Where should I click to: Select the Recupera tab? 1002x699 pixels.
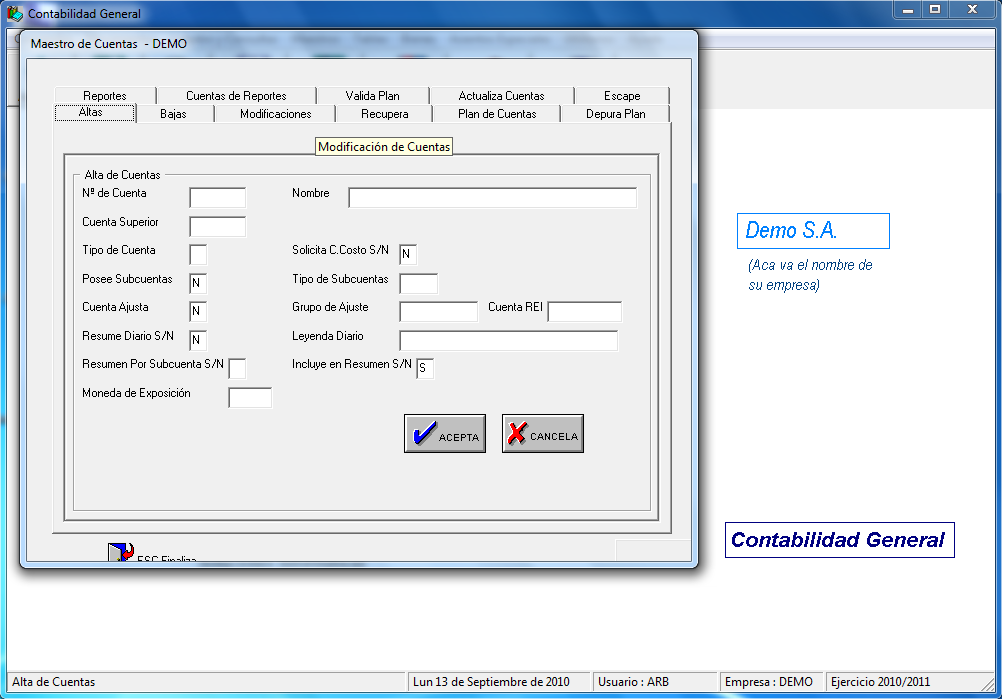384,114
